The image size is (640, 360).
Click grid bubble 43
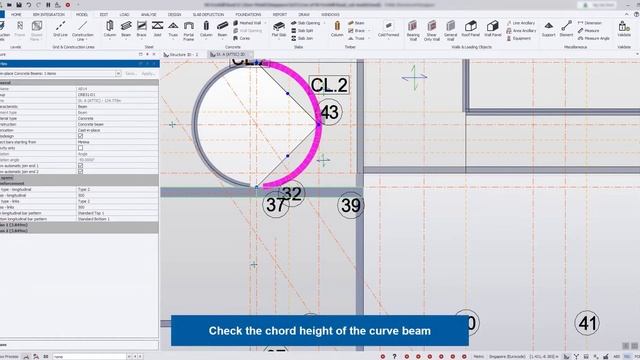click(330, 112)
